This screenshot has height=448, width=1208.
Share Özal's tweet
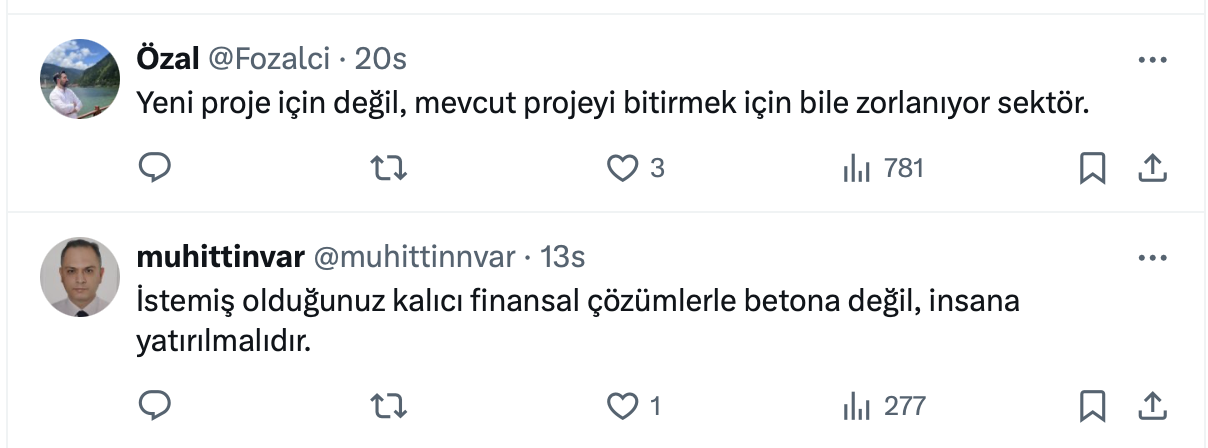[x=1152, y=168]
